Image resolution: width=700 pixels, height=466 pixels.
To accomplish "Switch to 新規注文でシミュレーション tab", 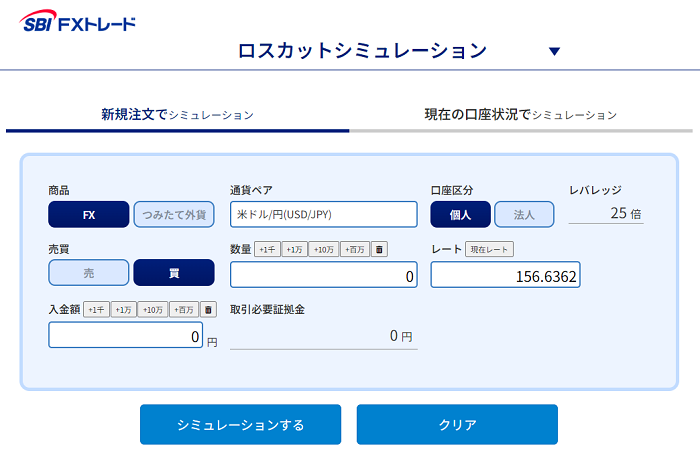I will pos(177,115).
